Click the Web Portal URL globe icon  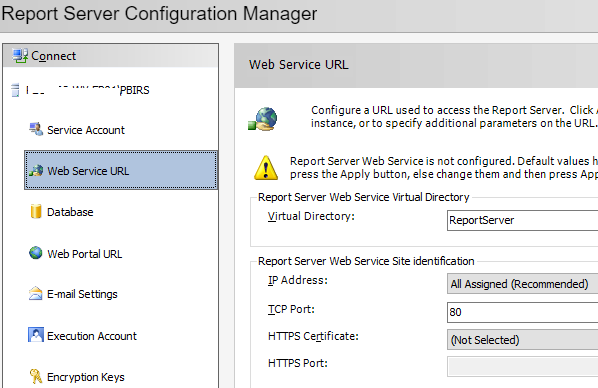[36, 253]
